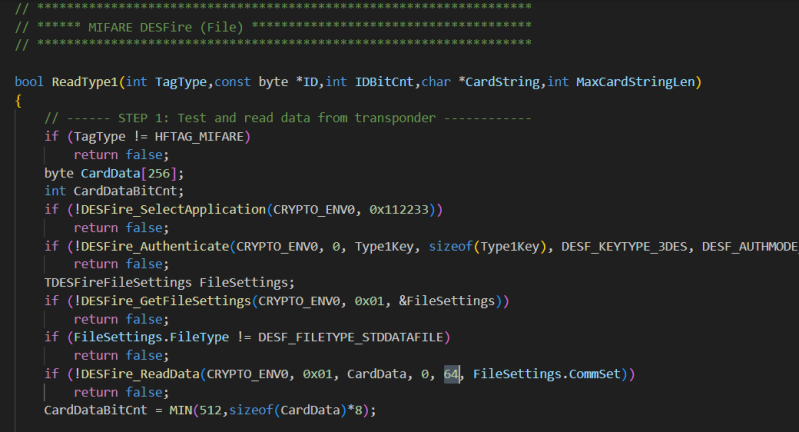799x432 pixels.
Task: Click DESFire_SelectApplication function call
Action: (173, 209)
